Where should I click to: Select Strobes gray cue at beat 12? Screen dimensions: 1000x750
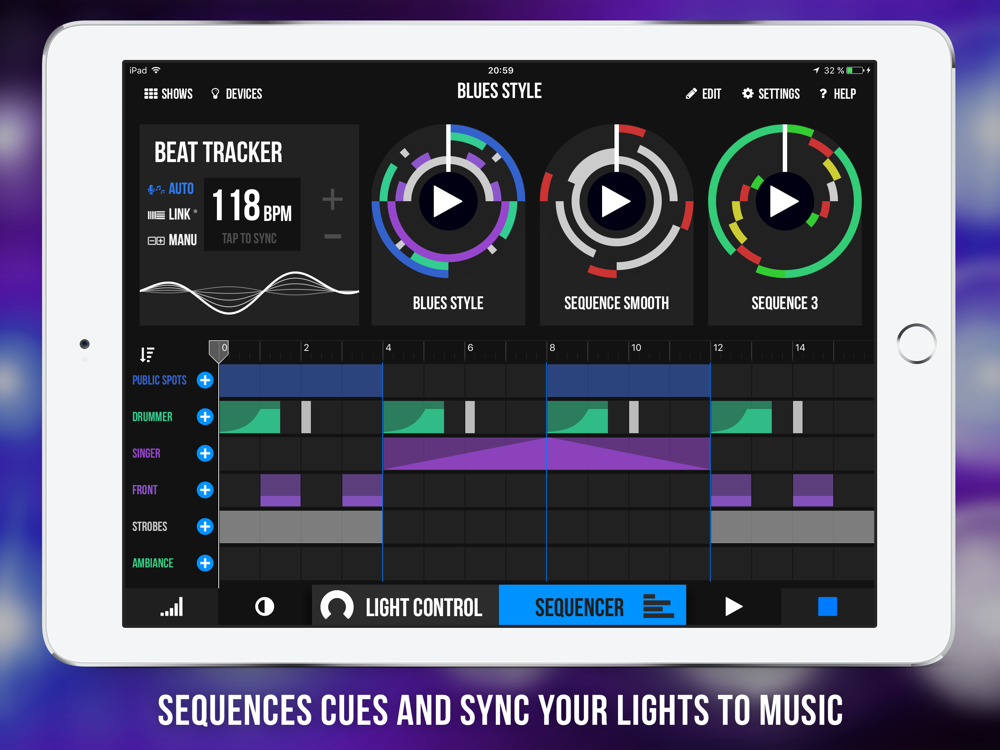tap(793, 527)
